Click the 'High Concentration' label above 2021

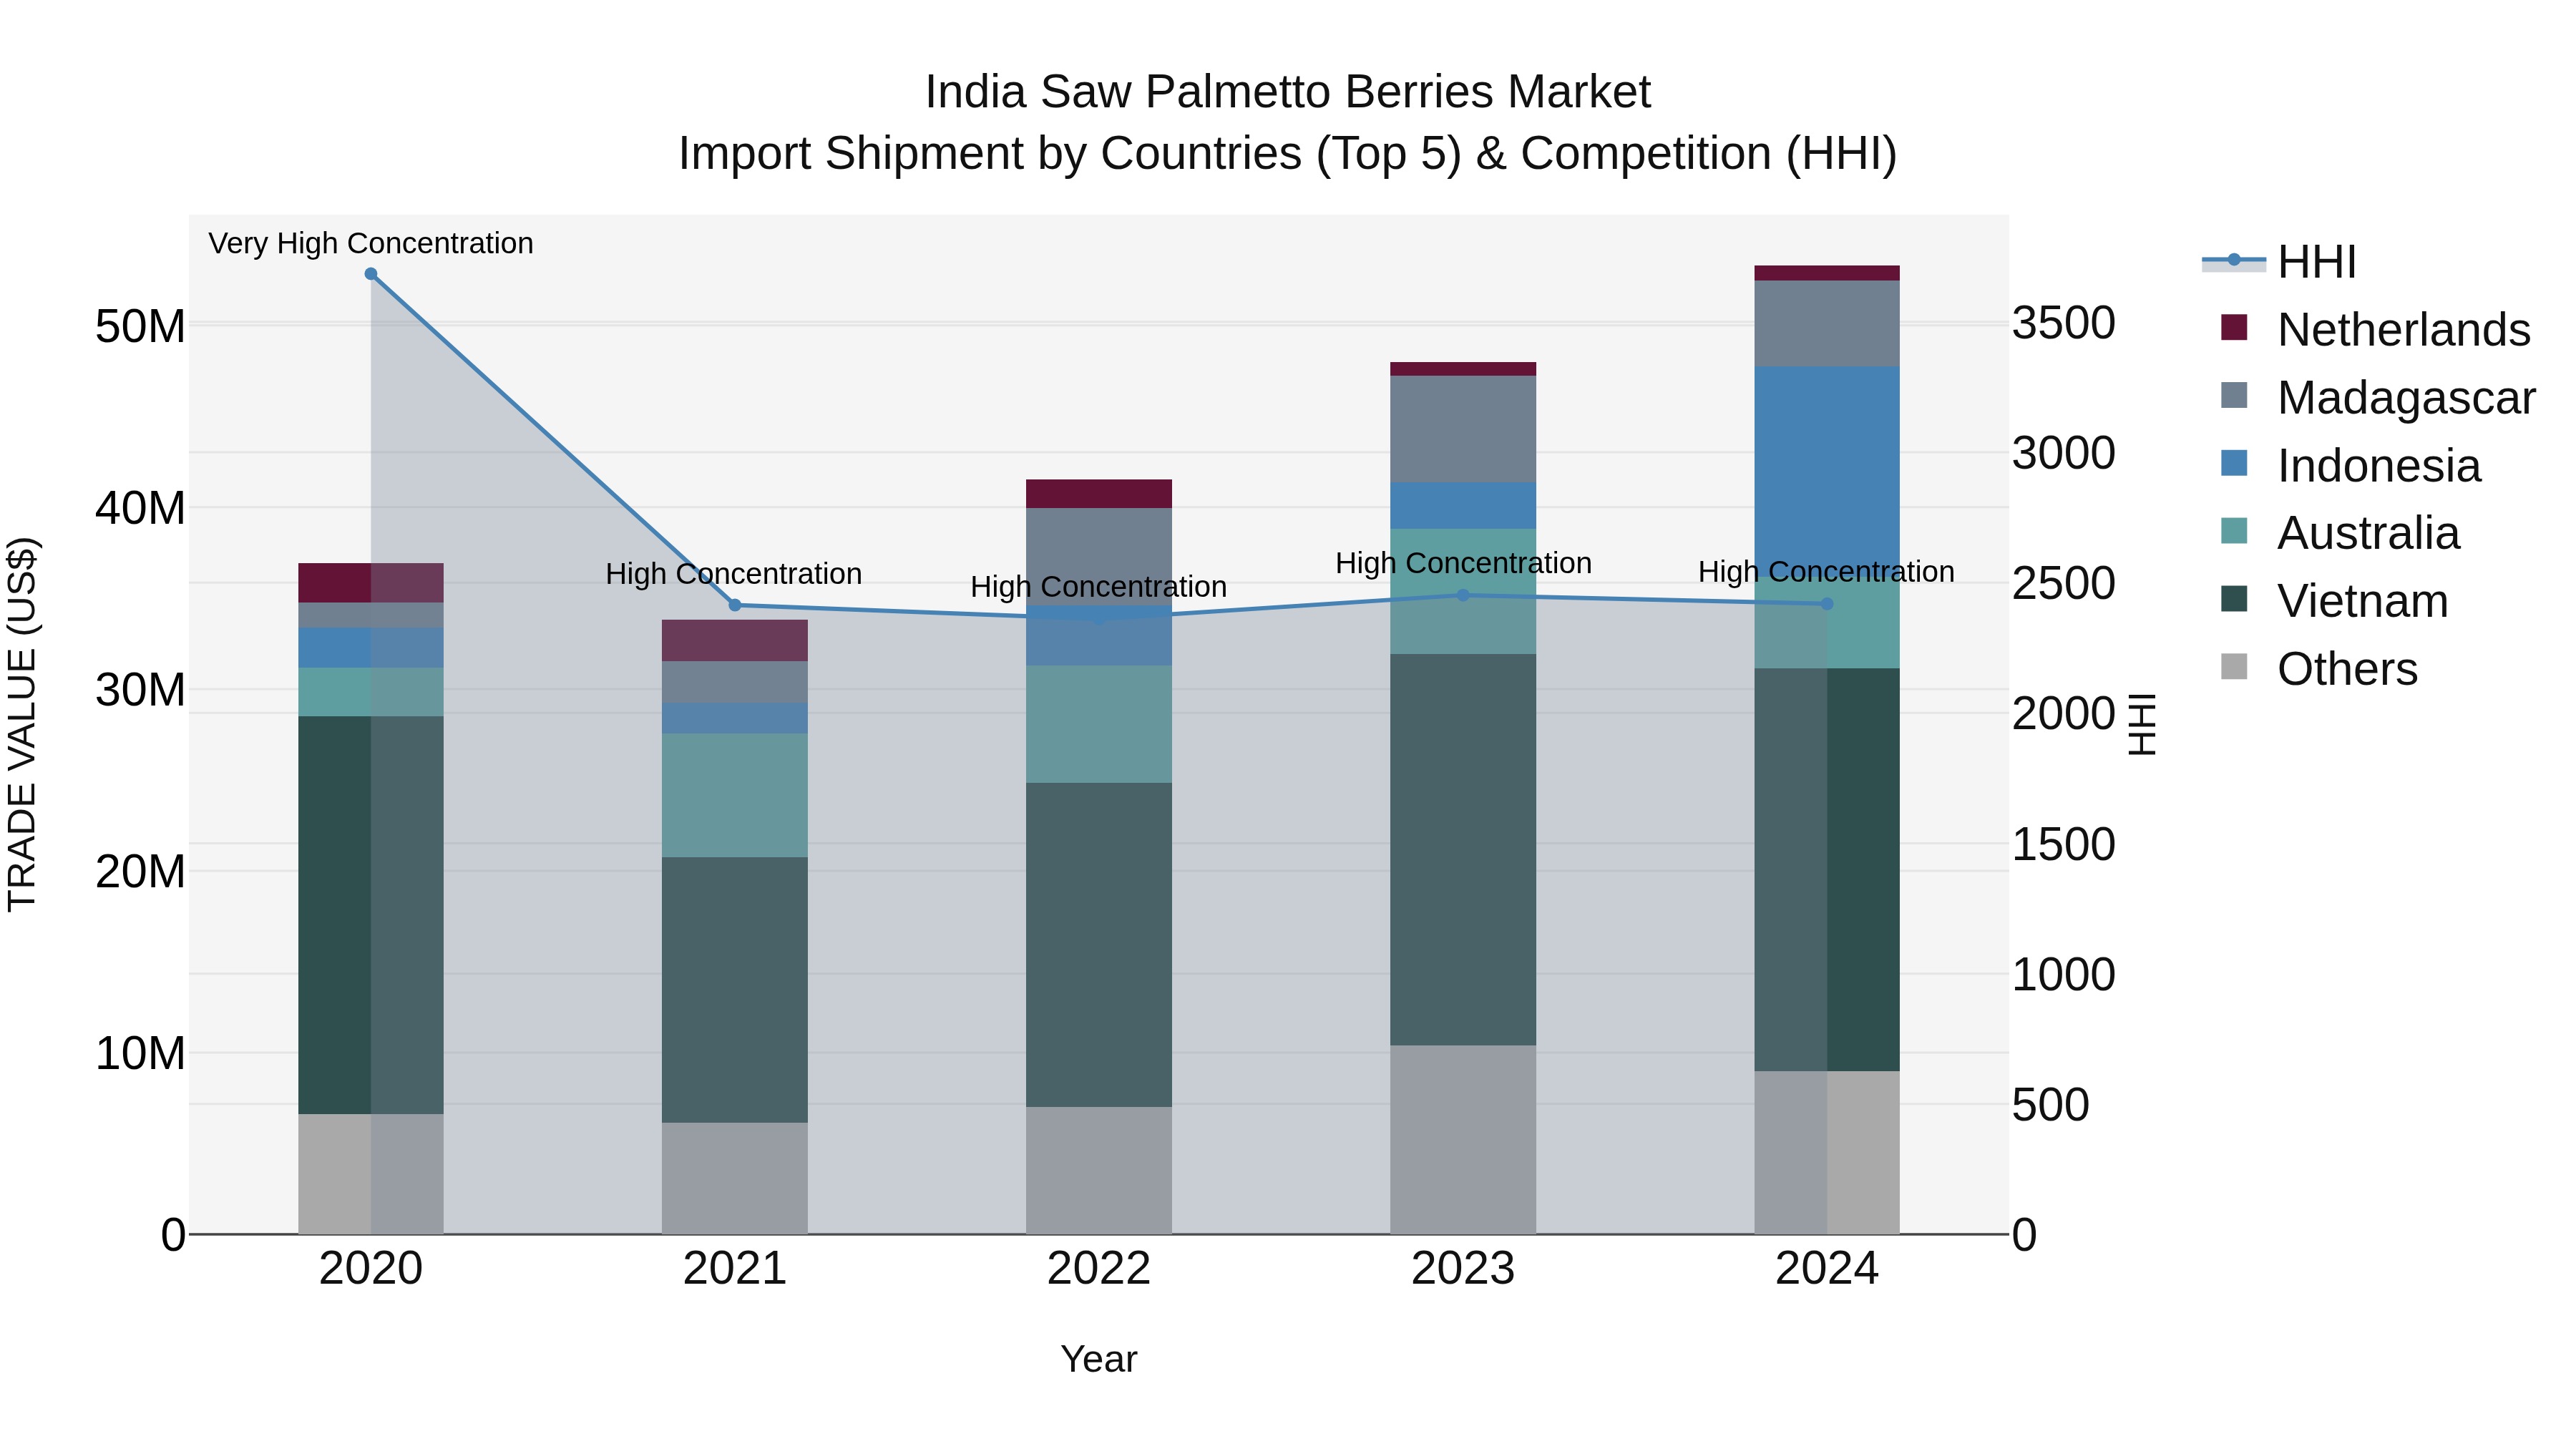(x=734, y=574)
